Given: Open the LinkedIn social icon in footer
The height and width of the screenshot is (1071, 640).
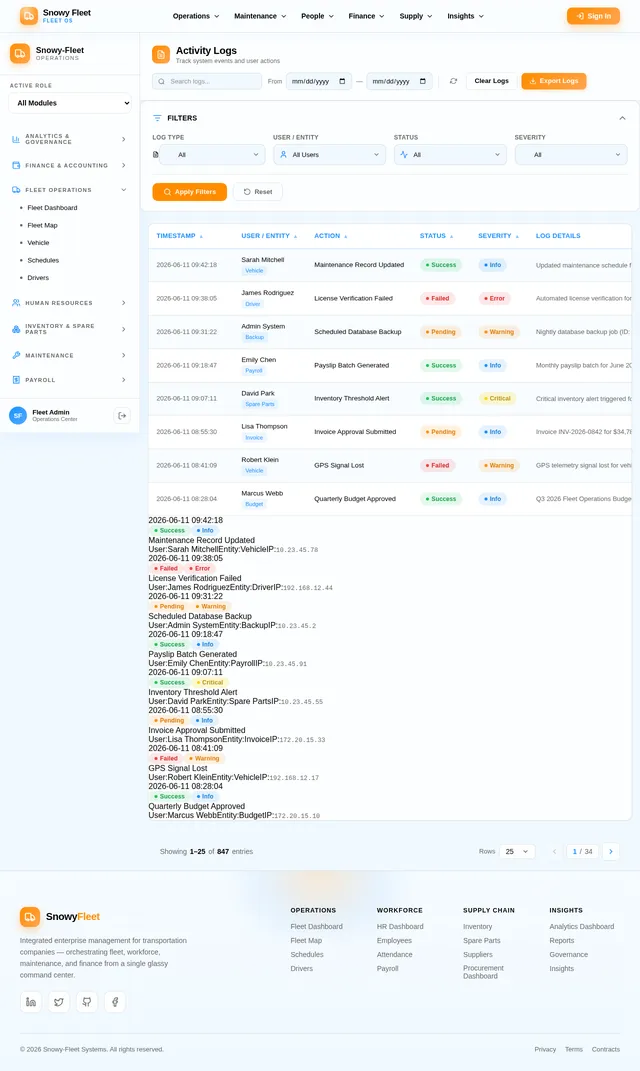Looking at the screenshot, I should 31,1002.
